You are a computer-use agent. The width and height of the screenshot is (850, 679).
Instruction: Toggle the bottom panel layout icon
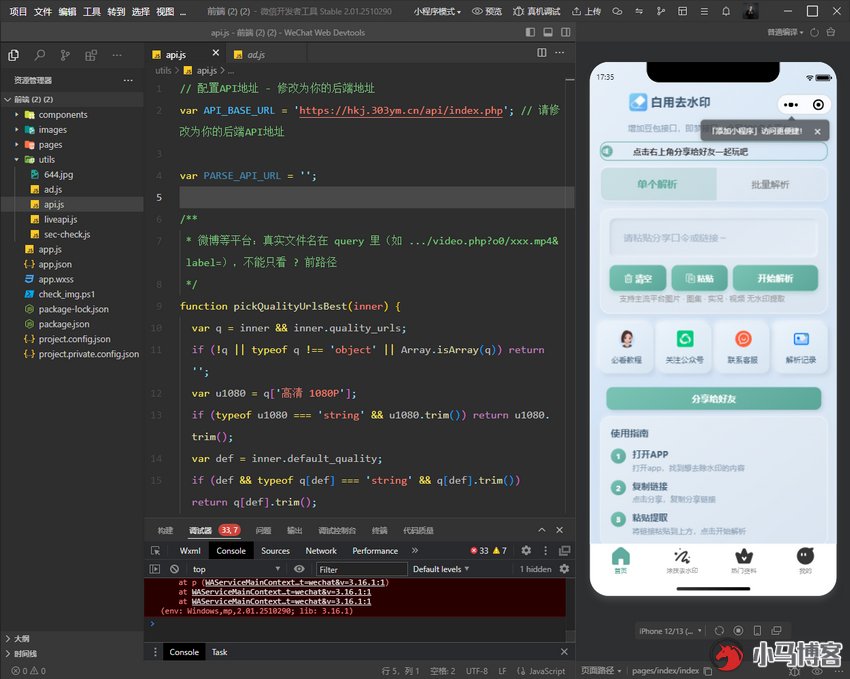548,33
